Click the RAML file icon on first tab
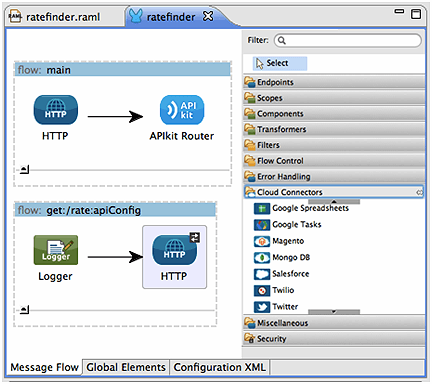The image size is (432, 384). point(15,16)
